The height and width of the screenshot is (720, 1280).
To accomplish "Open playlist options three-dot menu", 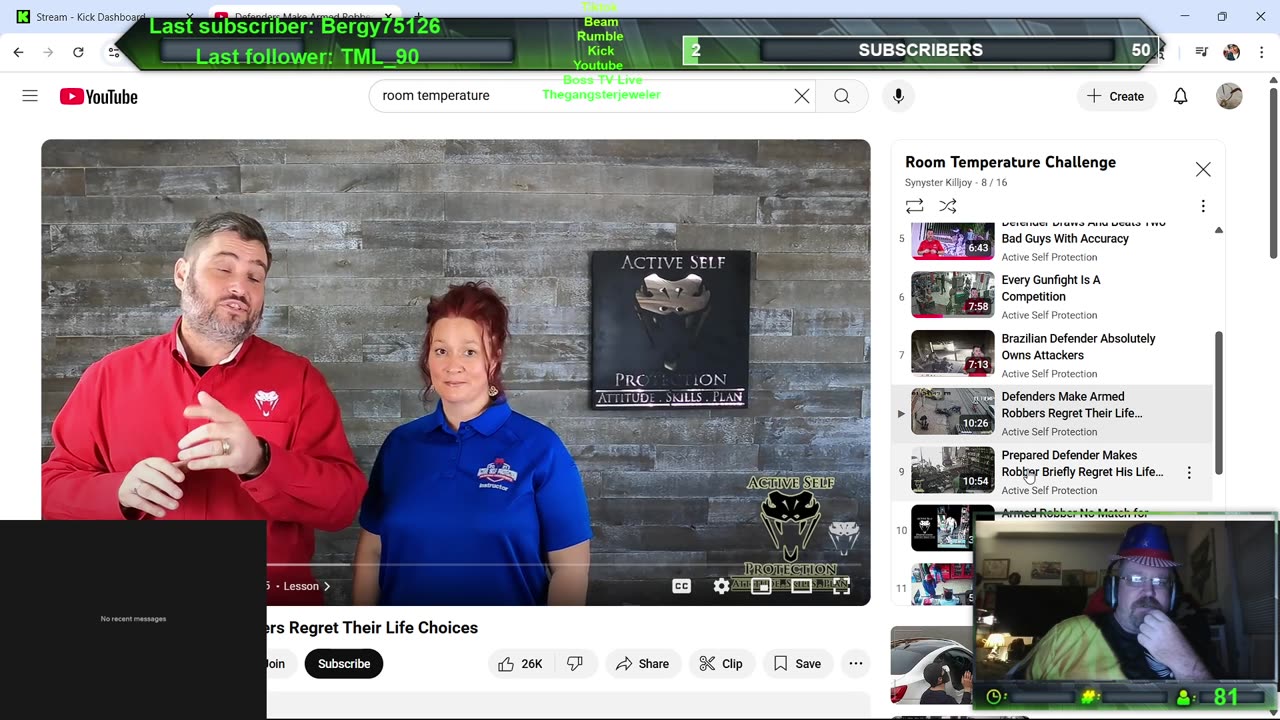I will (x=1203, y=206).
